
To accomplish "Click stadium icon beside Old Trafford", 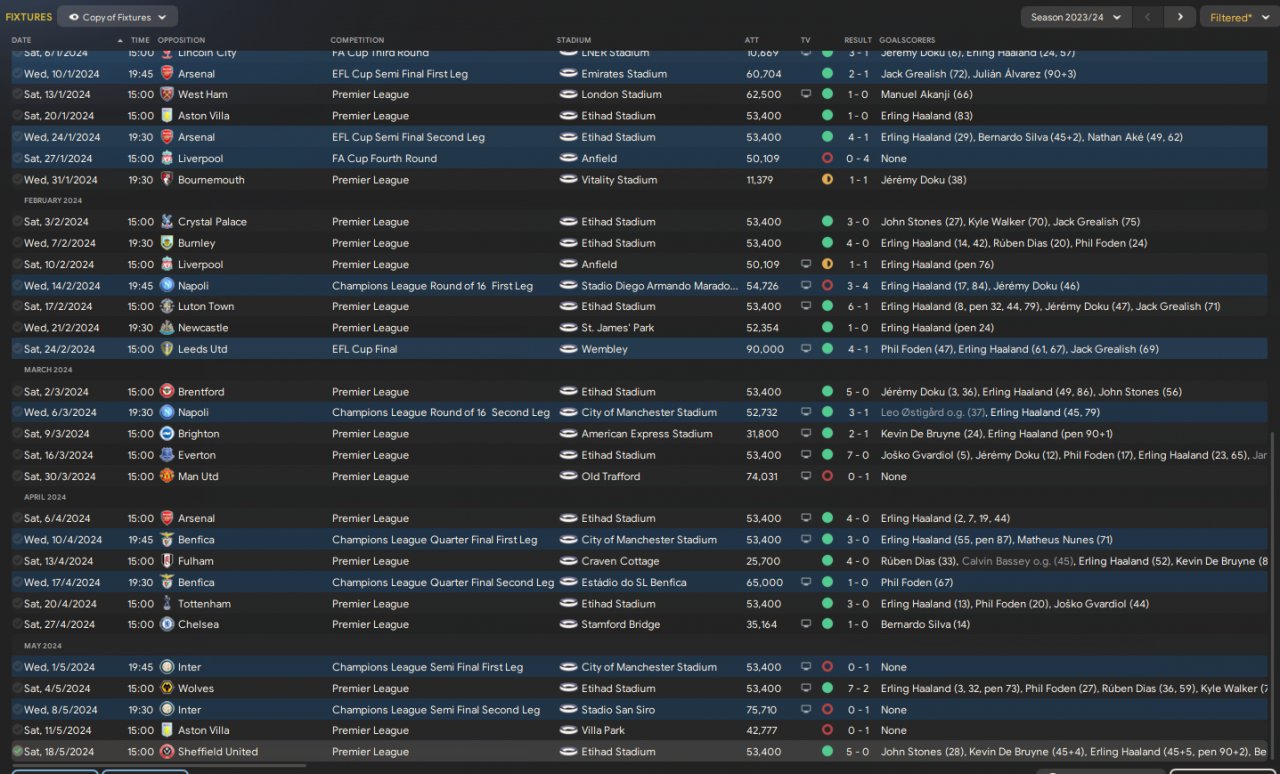I will [x=568, y=476].
